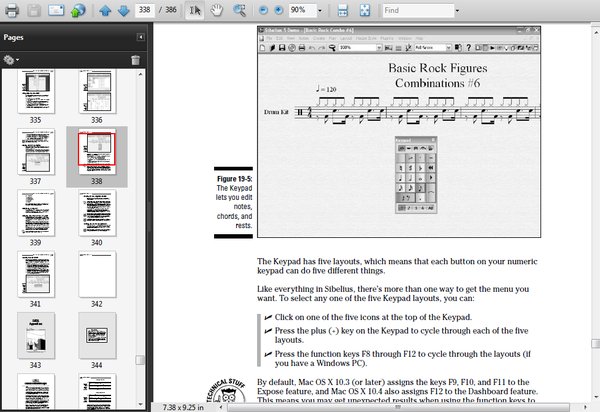600x412 pixels.
Task: Click the Email envelope icon
Action: 56,10
